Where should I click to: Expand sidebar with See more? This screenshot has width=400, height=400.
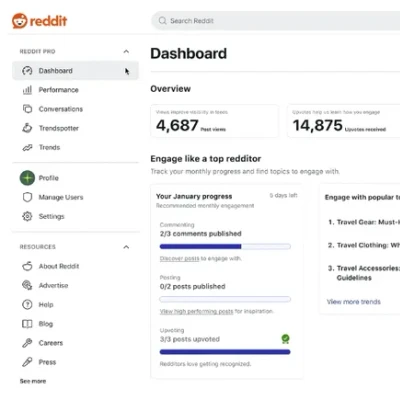click(33, 381)
